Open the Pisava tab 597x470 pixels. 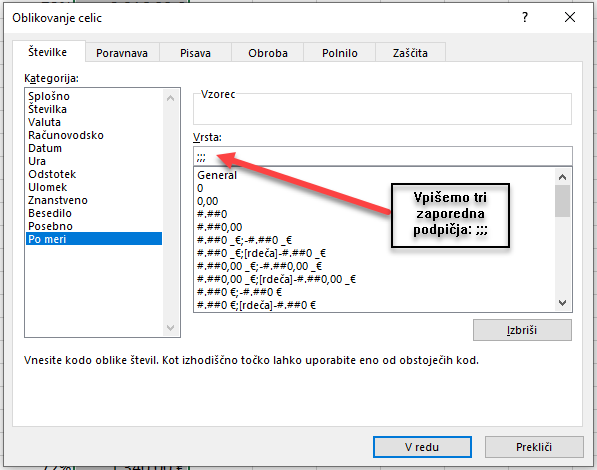pyautogui.click(x=195, y=53)
